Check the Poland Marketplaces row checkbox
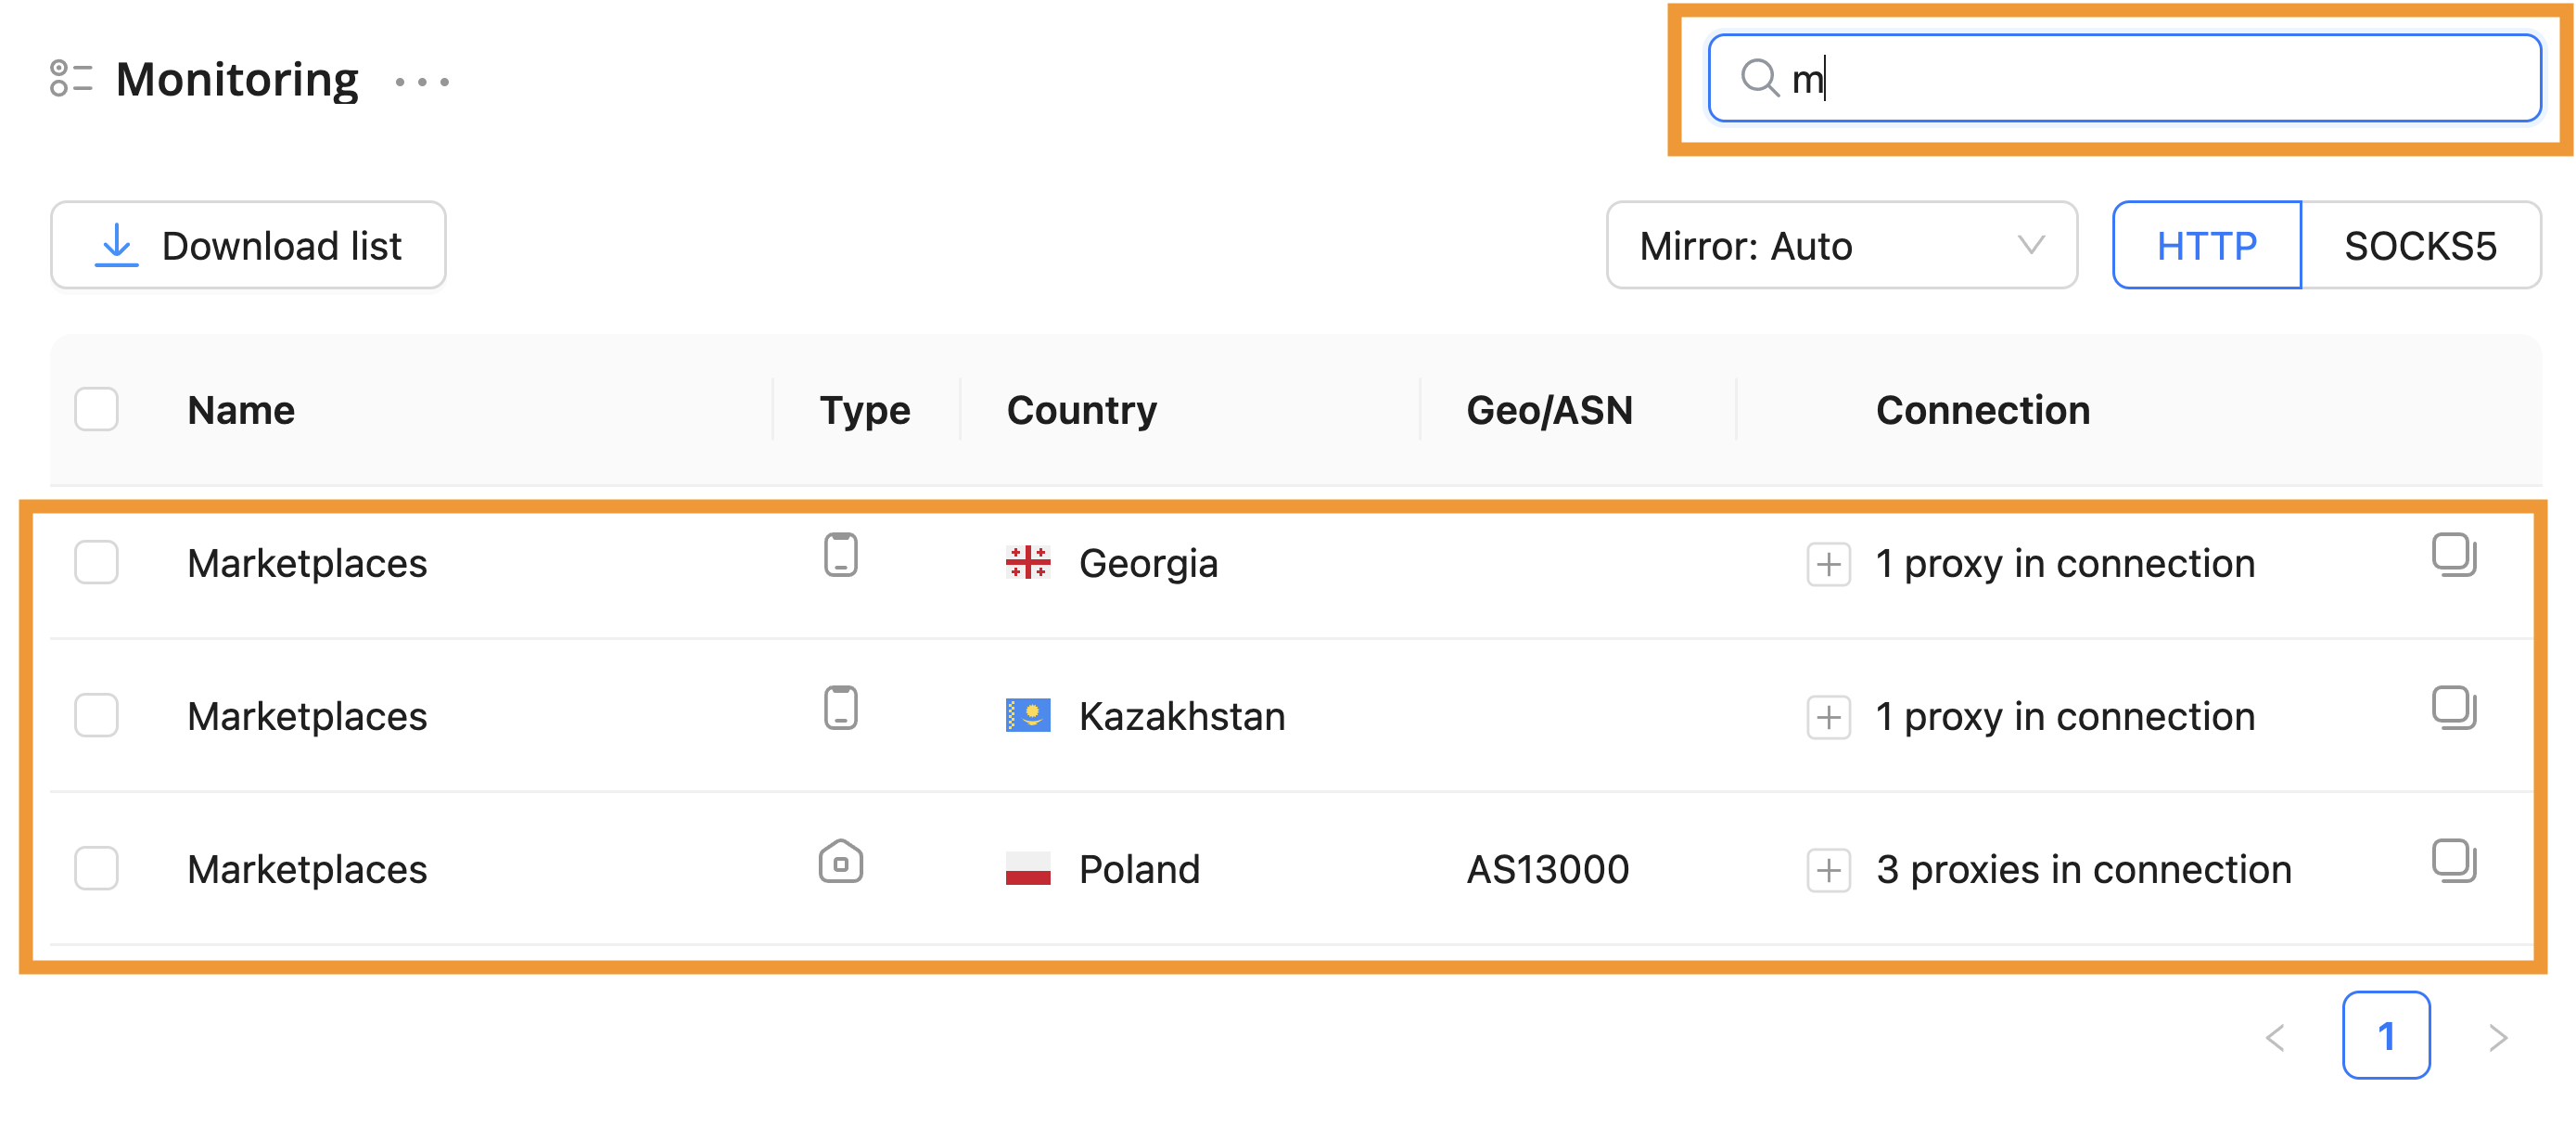Image resolution: width=2576 pixels, height=1139 pixels. (97, 869)
